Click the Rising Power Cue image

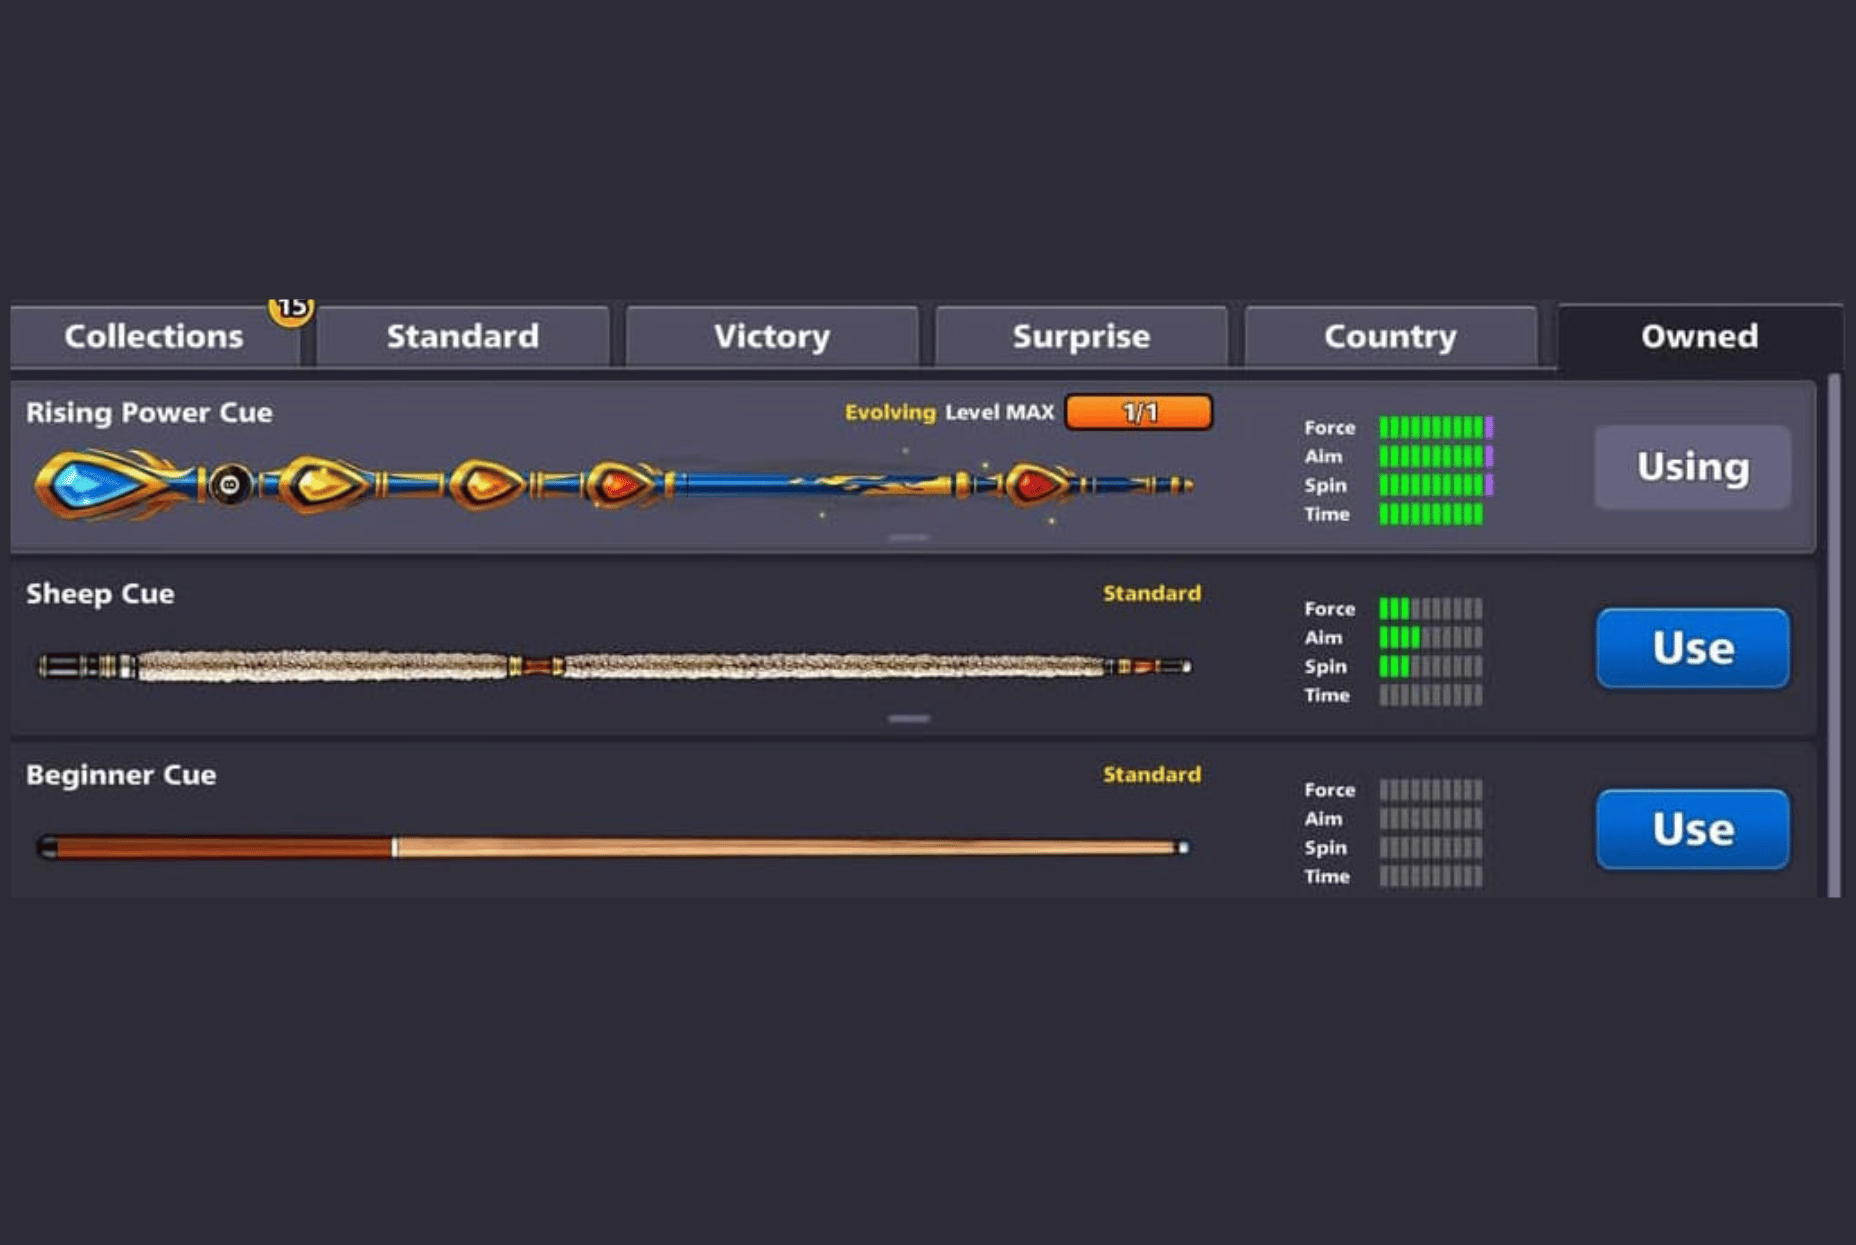click(613, 485)
